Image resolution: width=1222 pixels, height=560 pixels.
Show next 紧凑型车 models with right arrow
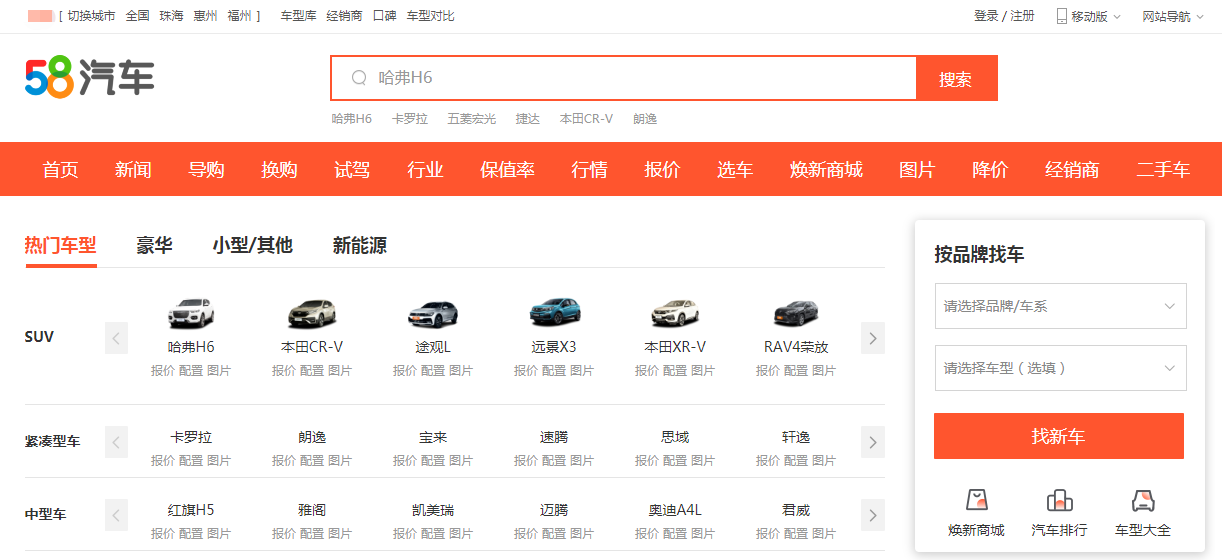873,441
